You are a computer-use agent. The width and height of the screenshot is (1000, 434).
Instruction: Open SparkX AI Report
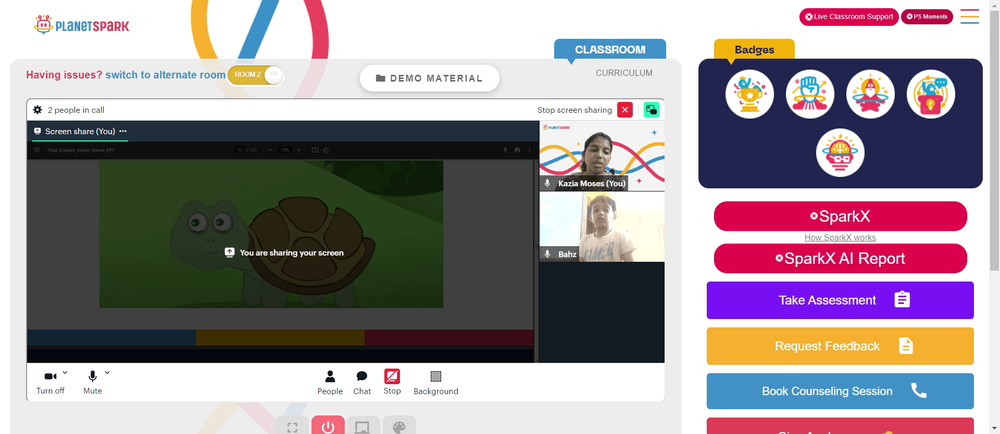pyautogui.click(x=840, y=258)
